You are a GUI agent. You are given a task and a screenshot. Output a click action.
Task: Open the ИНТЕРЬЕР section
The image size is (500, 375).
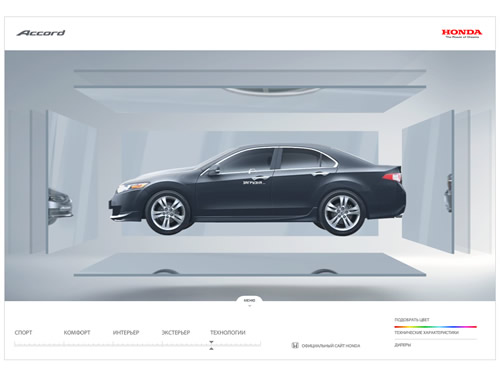coord(126,333)
